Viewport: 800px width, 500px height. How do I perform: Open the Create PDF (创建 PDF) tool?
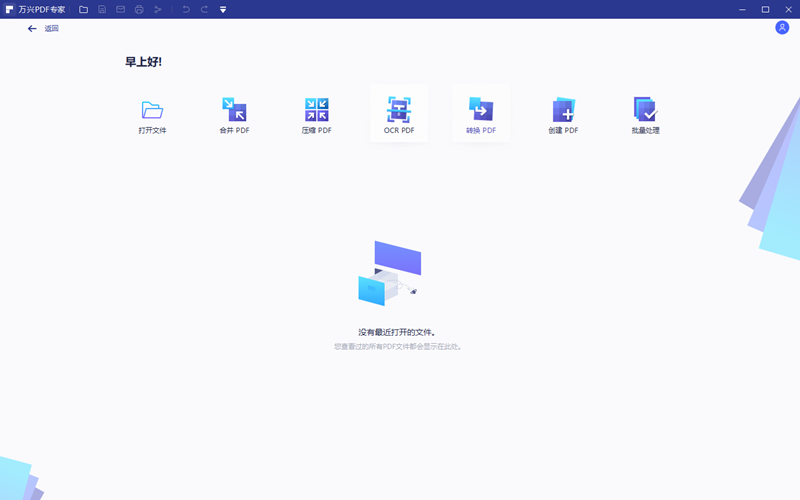pyautogui.click(x=563, y=111)
